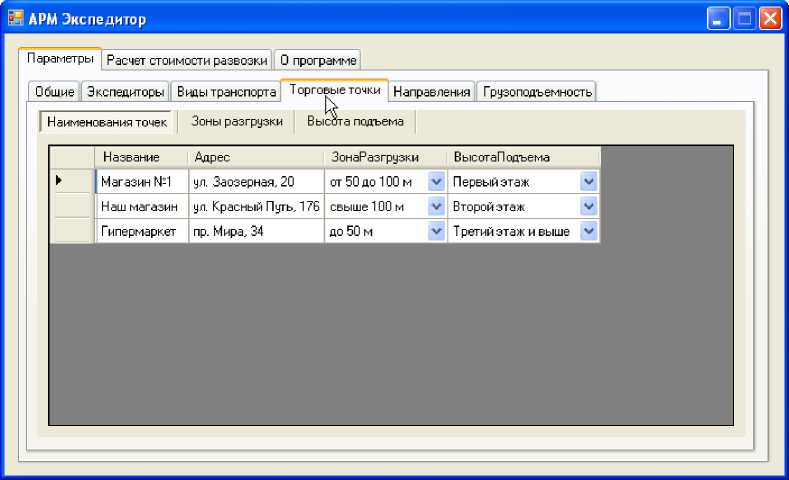The width and height of the screenshot is (789, 480).
Task: Select the Зоны разгрузки inner tab
Action: [x=237, y=122]
